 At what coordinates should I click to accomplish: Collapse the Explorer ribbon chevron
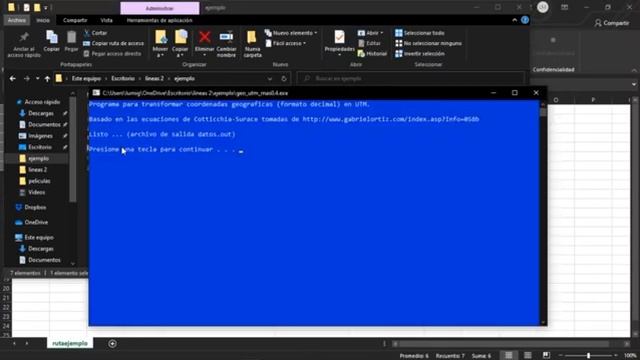tap(514, 20)
